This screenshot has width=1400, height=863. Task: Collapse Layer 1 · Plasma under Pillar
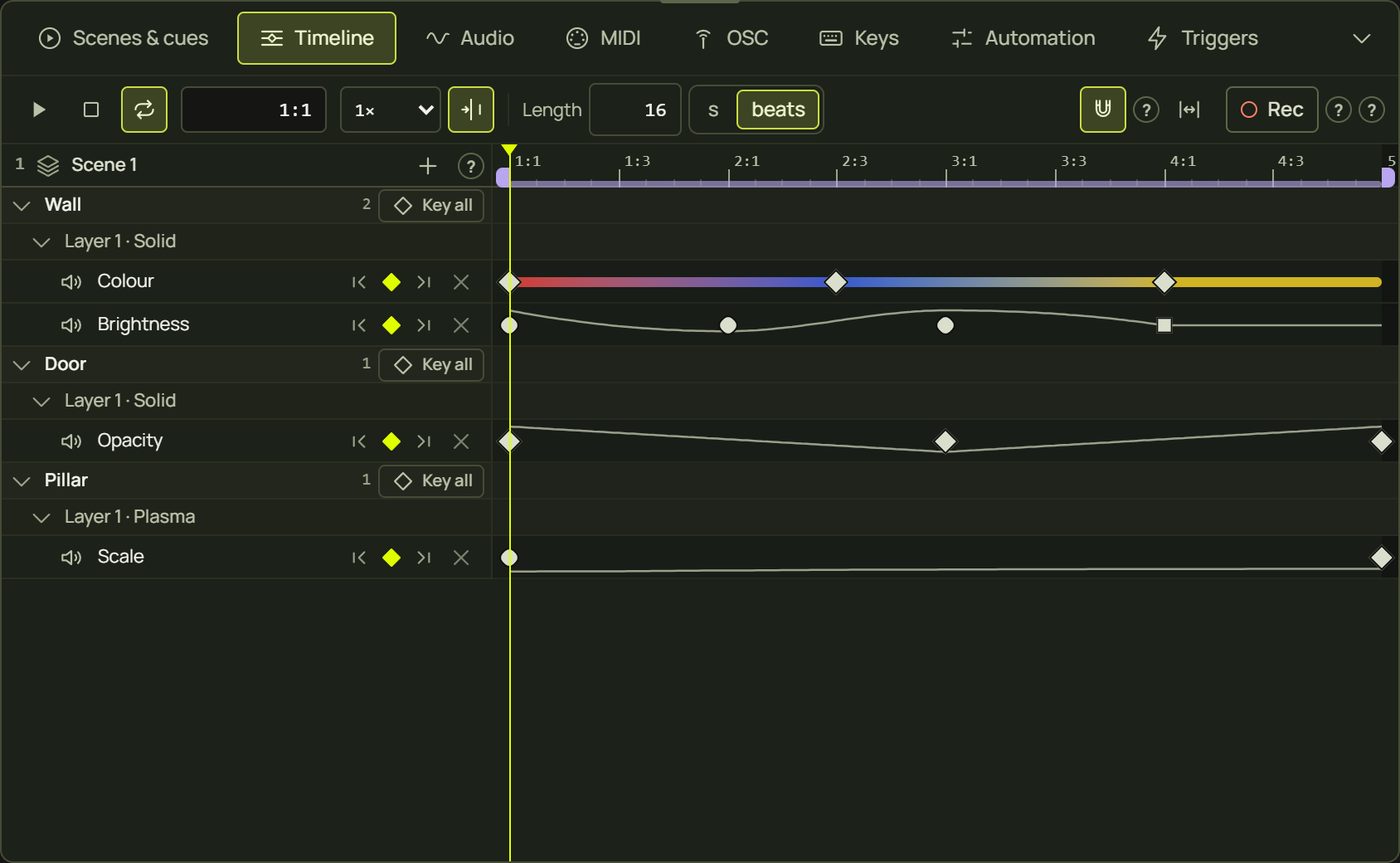pos(41,517)
